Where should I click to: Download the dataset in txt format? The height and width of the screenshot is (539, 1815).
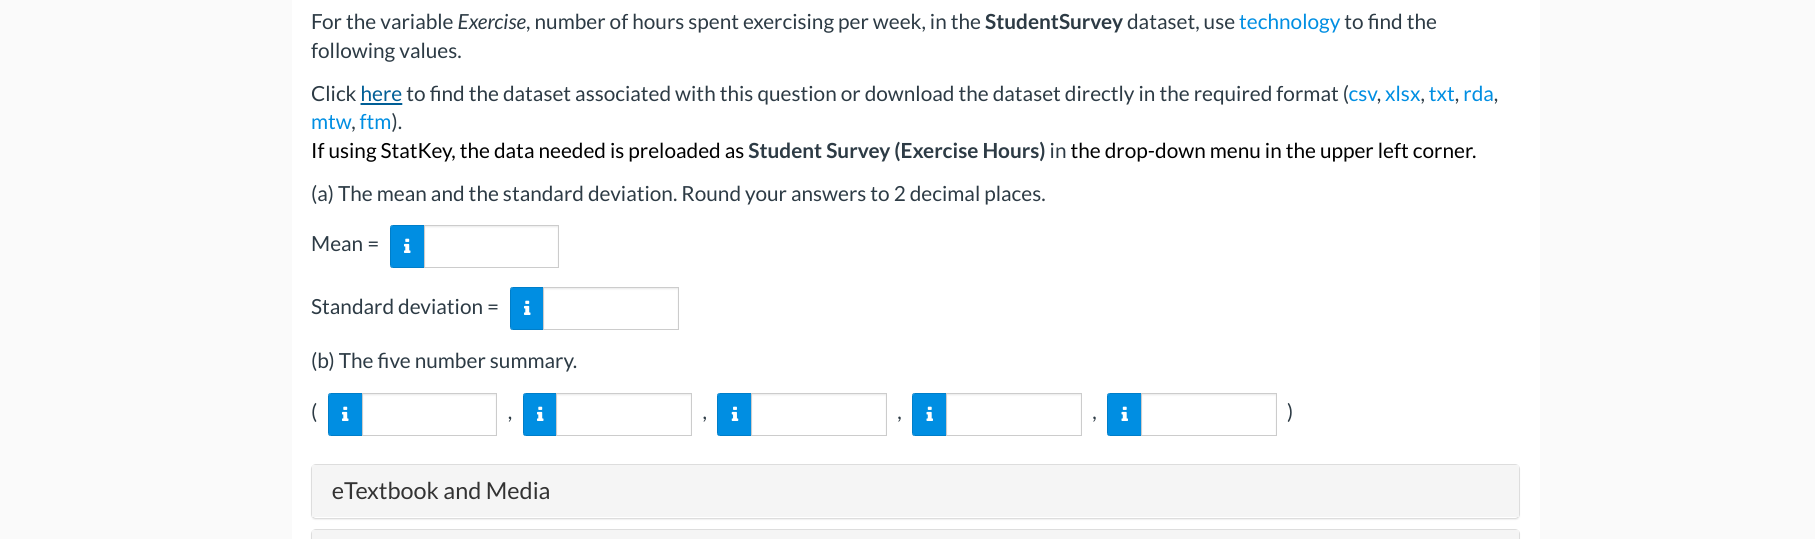[x=1441, y=94]
